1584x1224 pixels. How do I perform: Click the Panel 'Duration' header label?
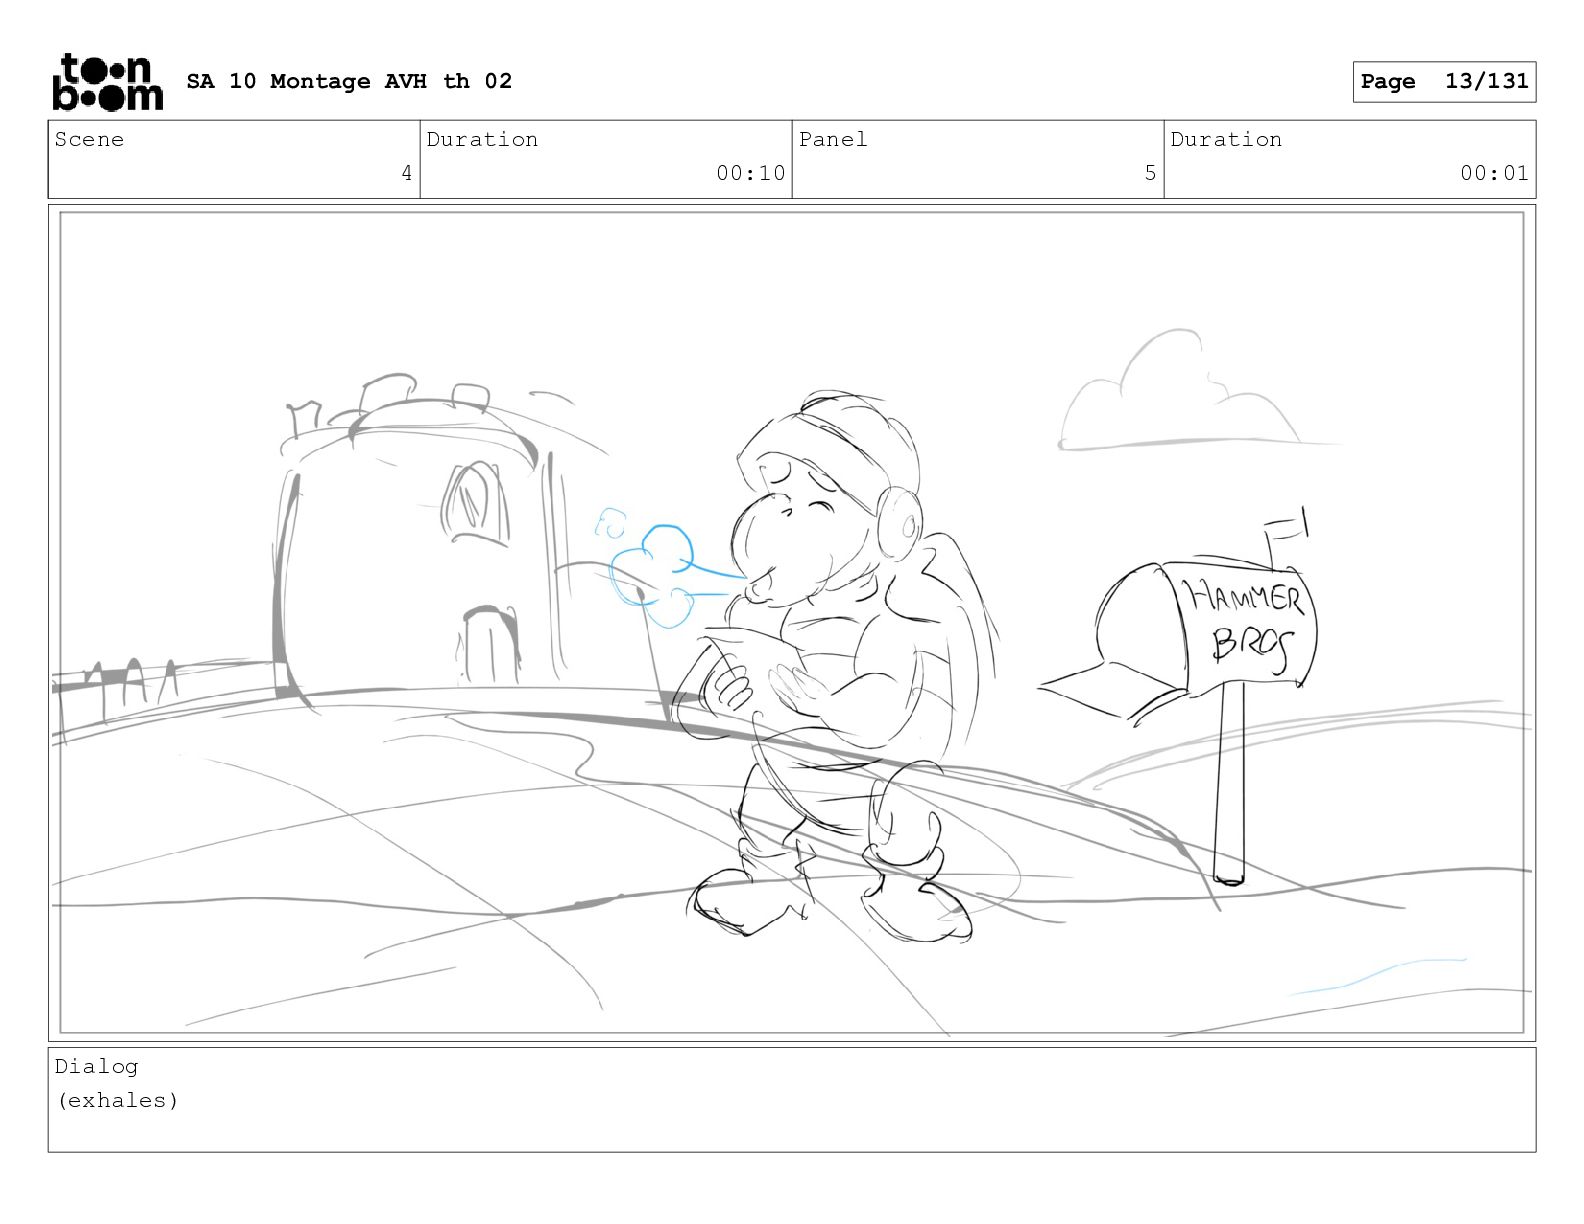click(x=1226, y=140)
